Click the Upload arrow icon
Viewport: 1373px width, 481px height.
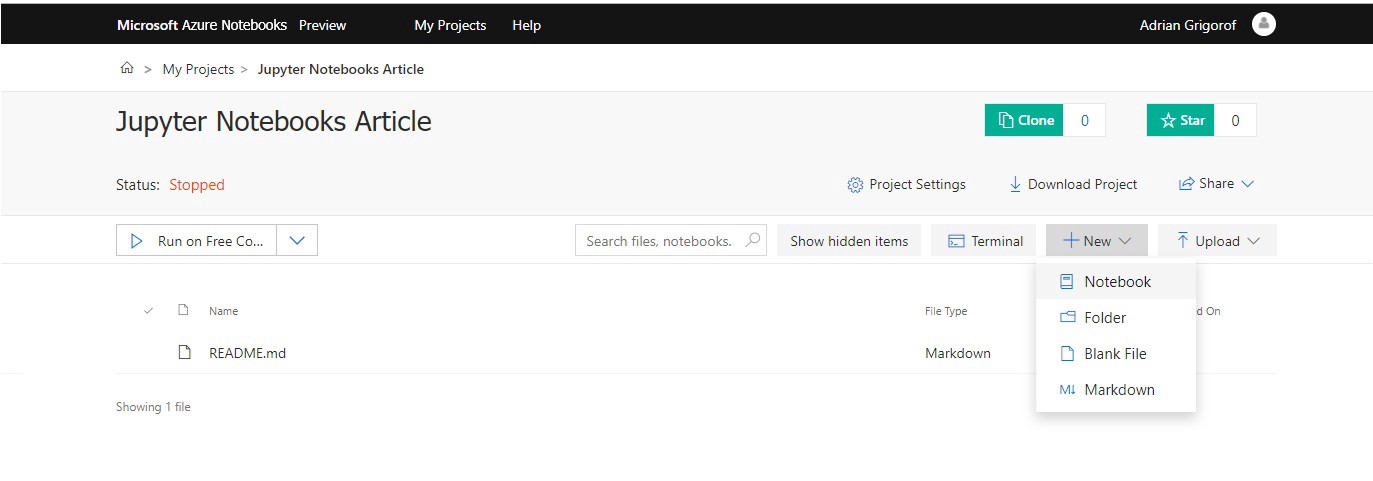pyautogui.click(x=1183, y=240)
